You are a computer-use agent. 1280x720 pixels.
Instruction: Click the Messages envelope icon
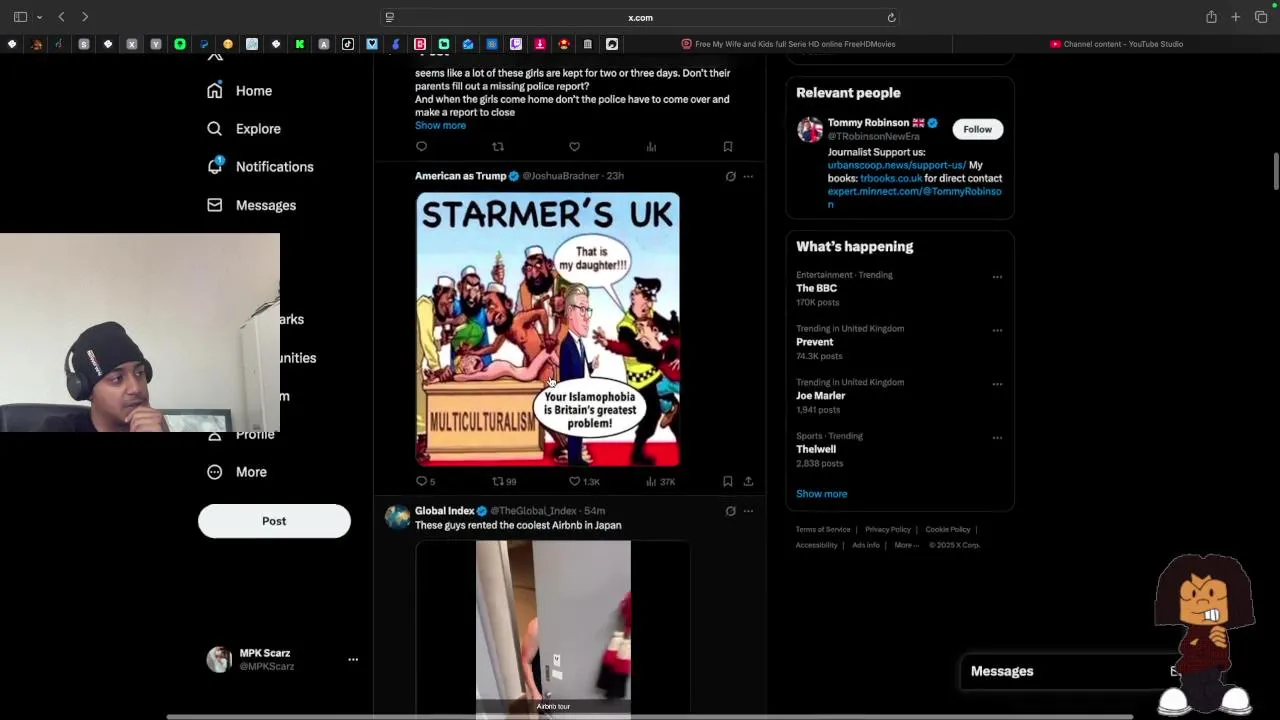tap(214, 205)
